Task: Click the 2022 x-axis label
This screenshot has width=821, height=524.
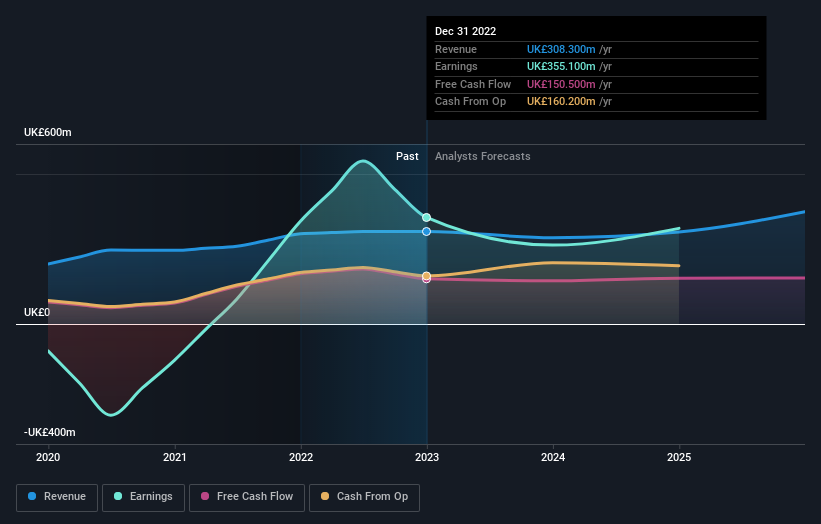Action: click(x=301, y=458)
